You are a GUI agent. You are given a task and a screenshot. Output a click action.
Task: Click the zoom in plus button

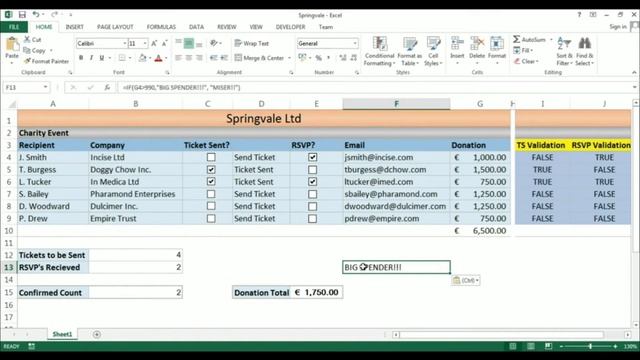pyautogui.click(x=615, y=347)
